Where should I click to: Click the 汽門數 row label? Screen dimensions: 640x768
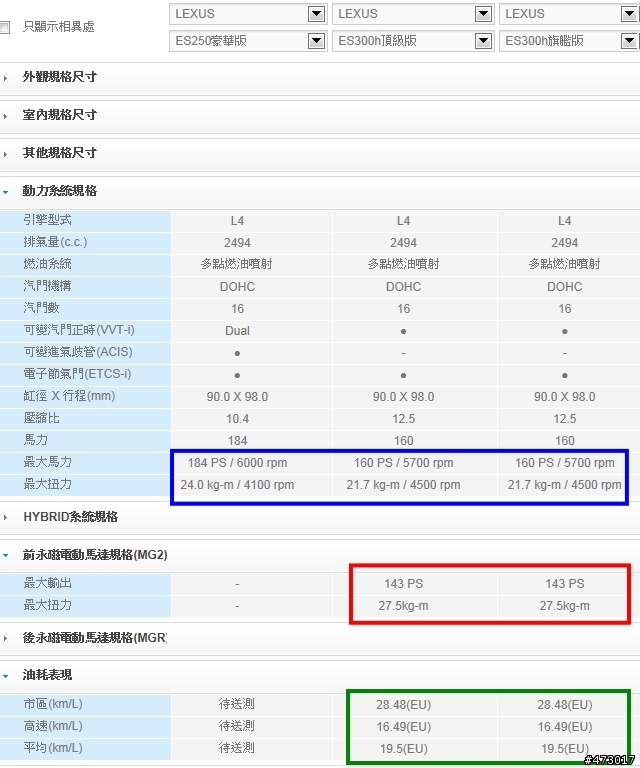[x=42, y=308]
